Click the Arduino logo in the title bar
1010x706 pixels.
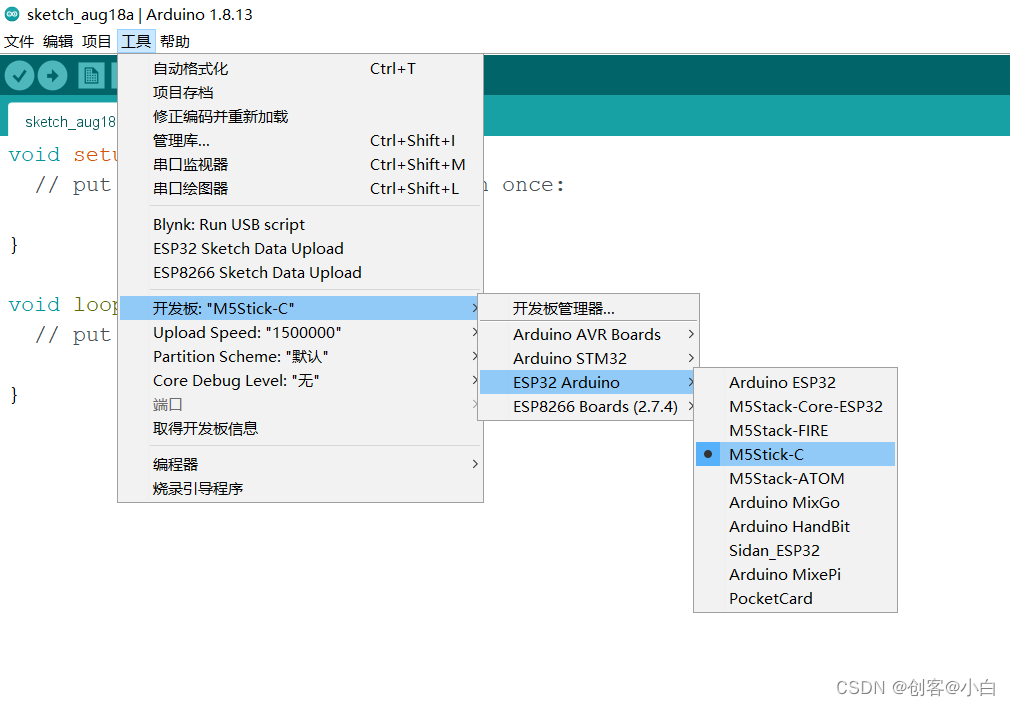coord(11,14)
